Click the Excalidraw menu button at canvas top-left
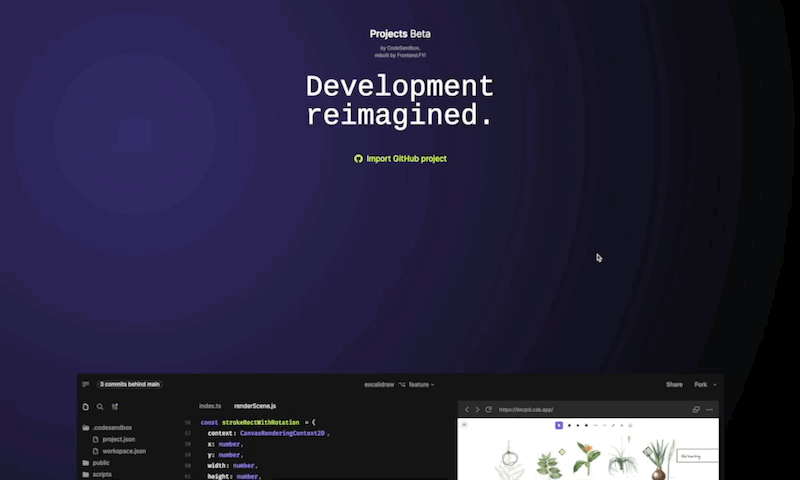 464,425
